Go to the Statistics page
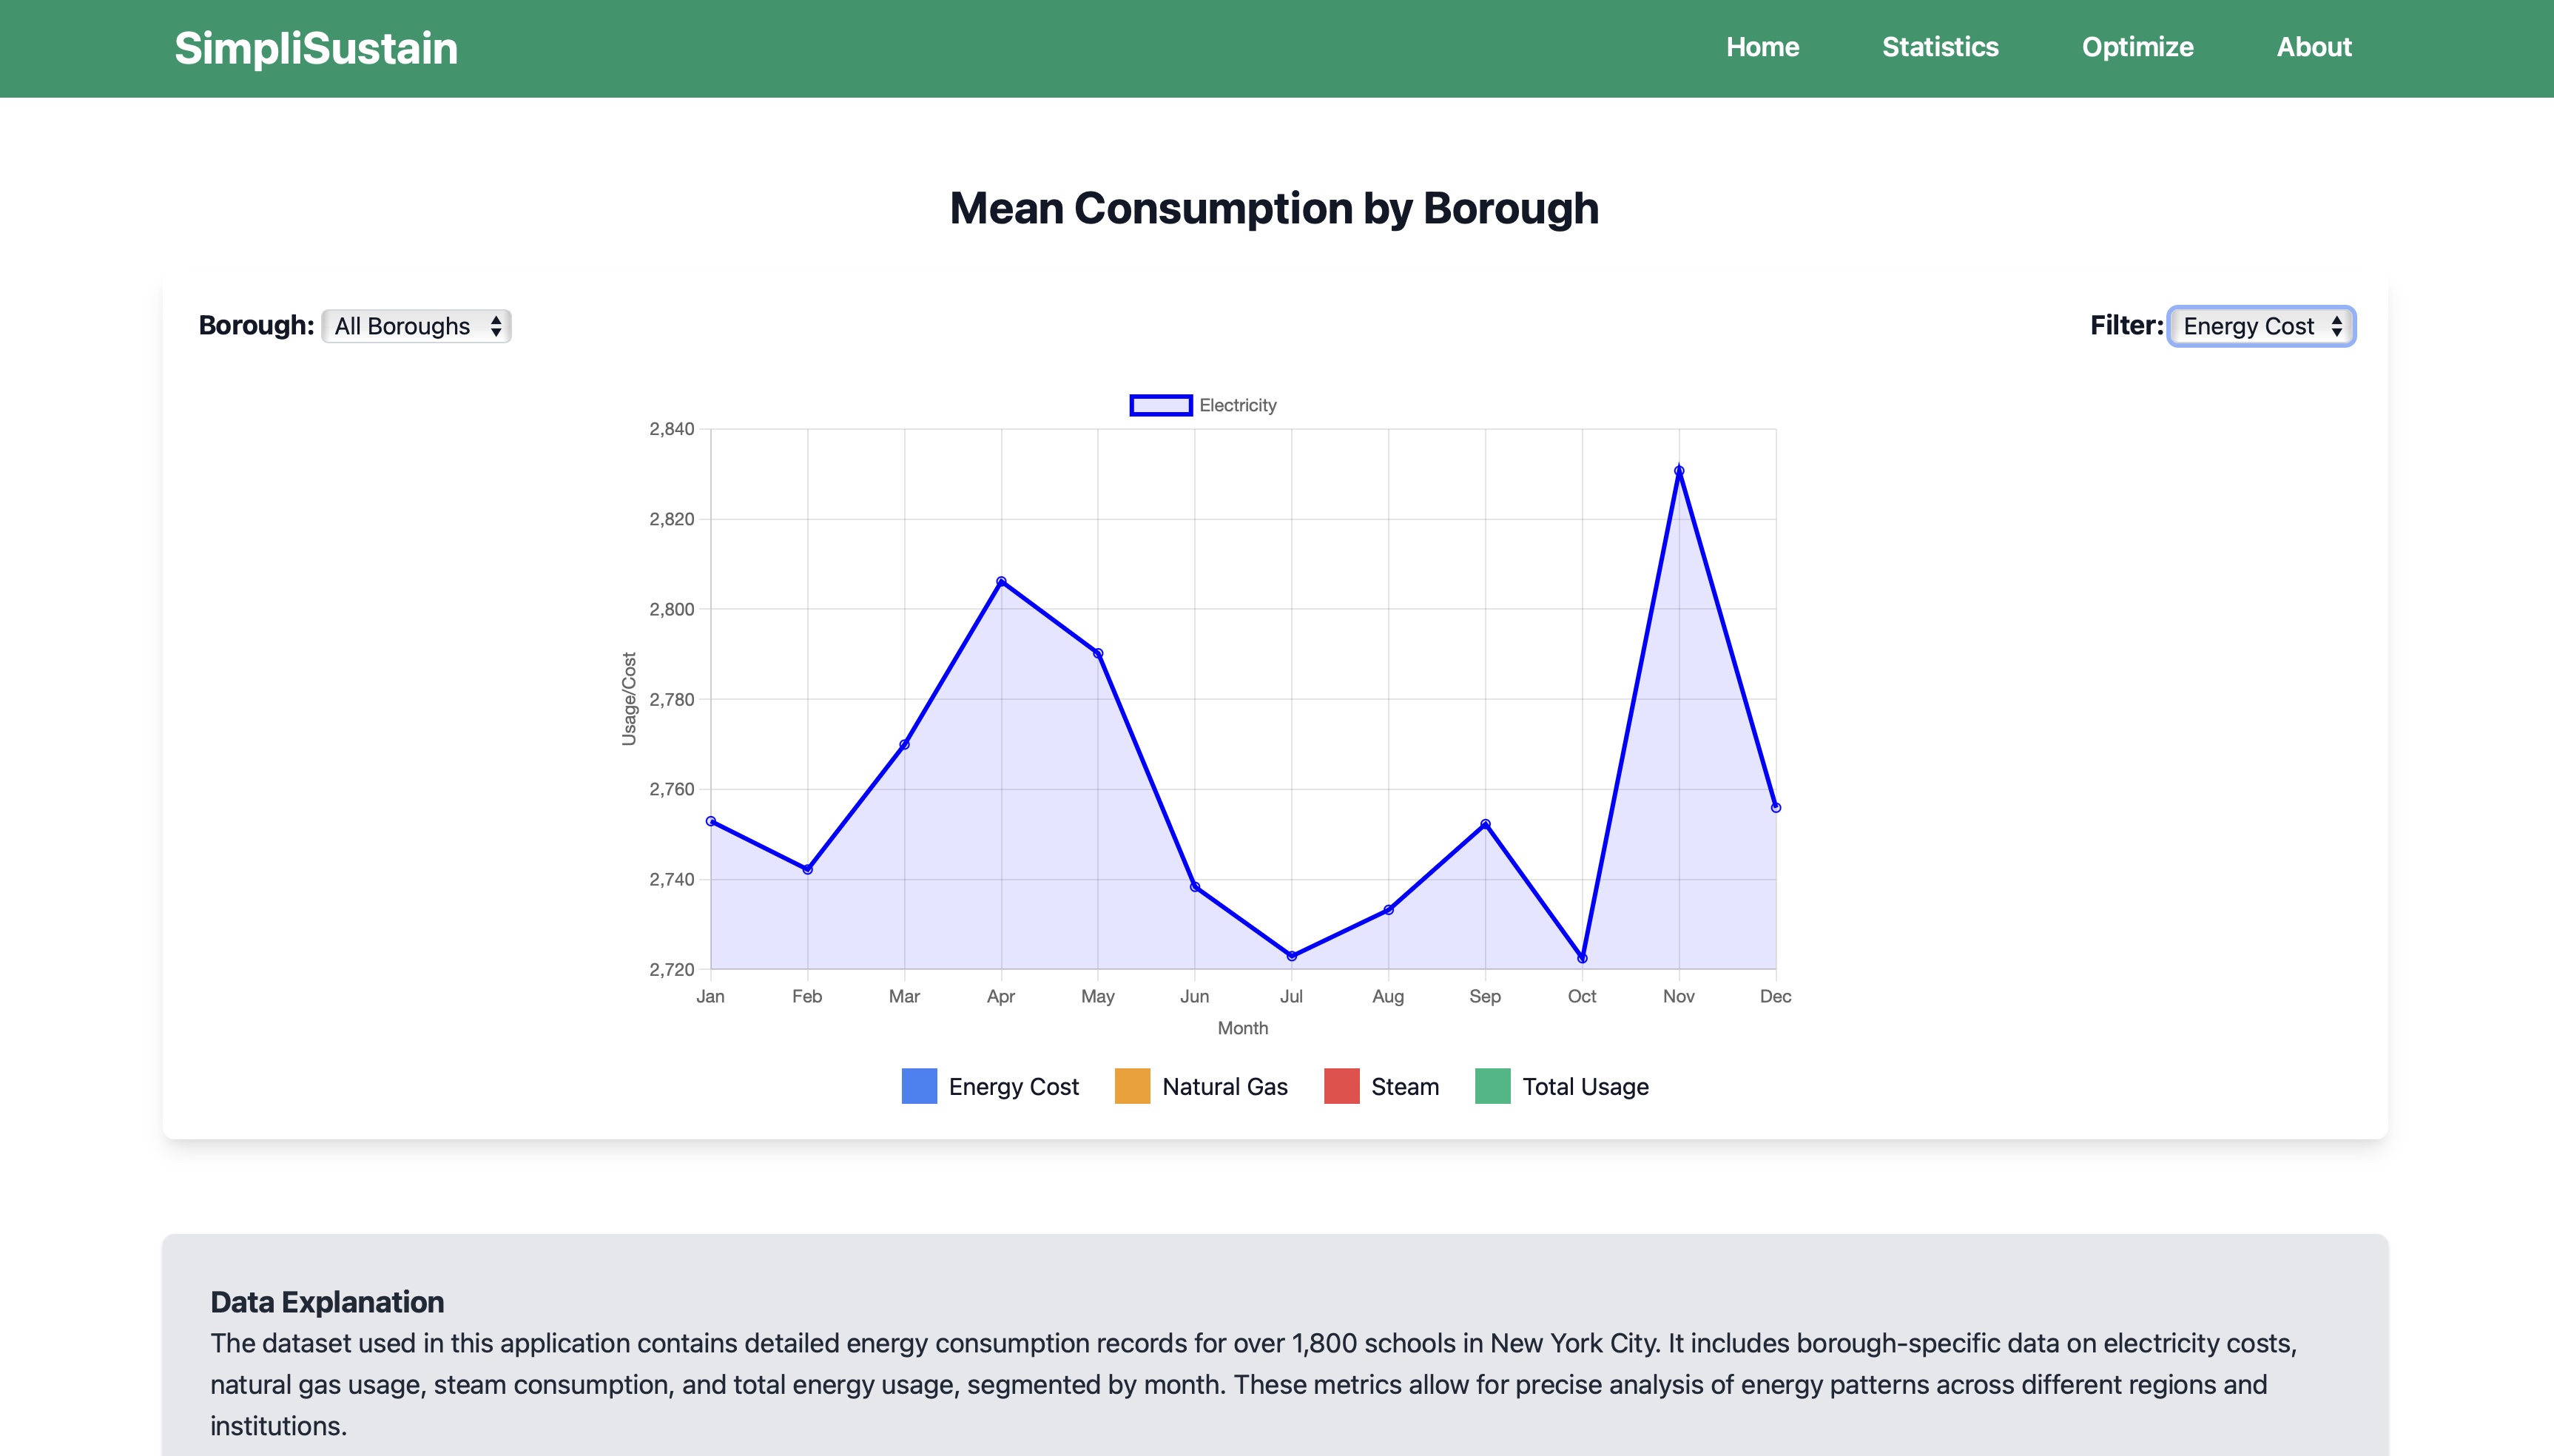2554x1456 pixels. (x=1940, y=47)
